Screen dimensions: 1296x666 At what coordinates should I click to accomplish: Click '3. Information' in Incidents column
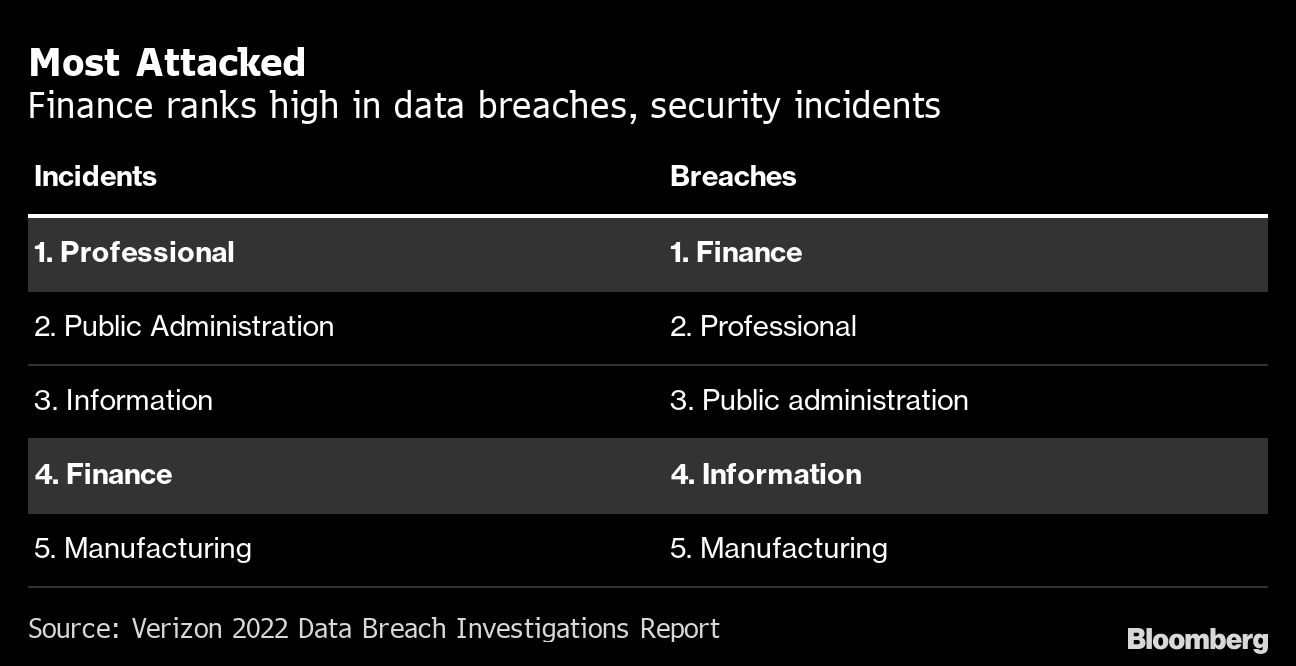coord(123,400)
